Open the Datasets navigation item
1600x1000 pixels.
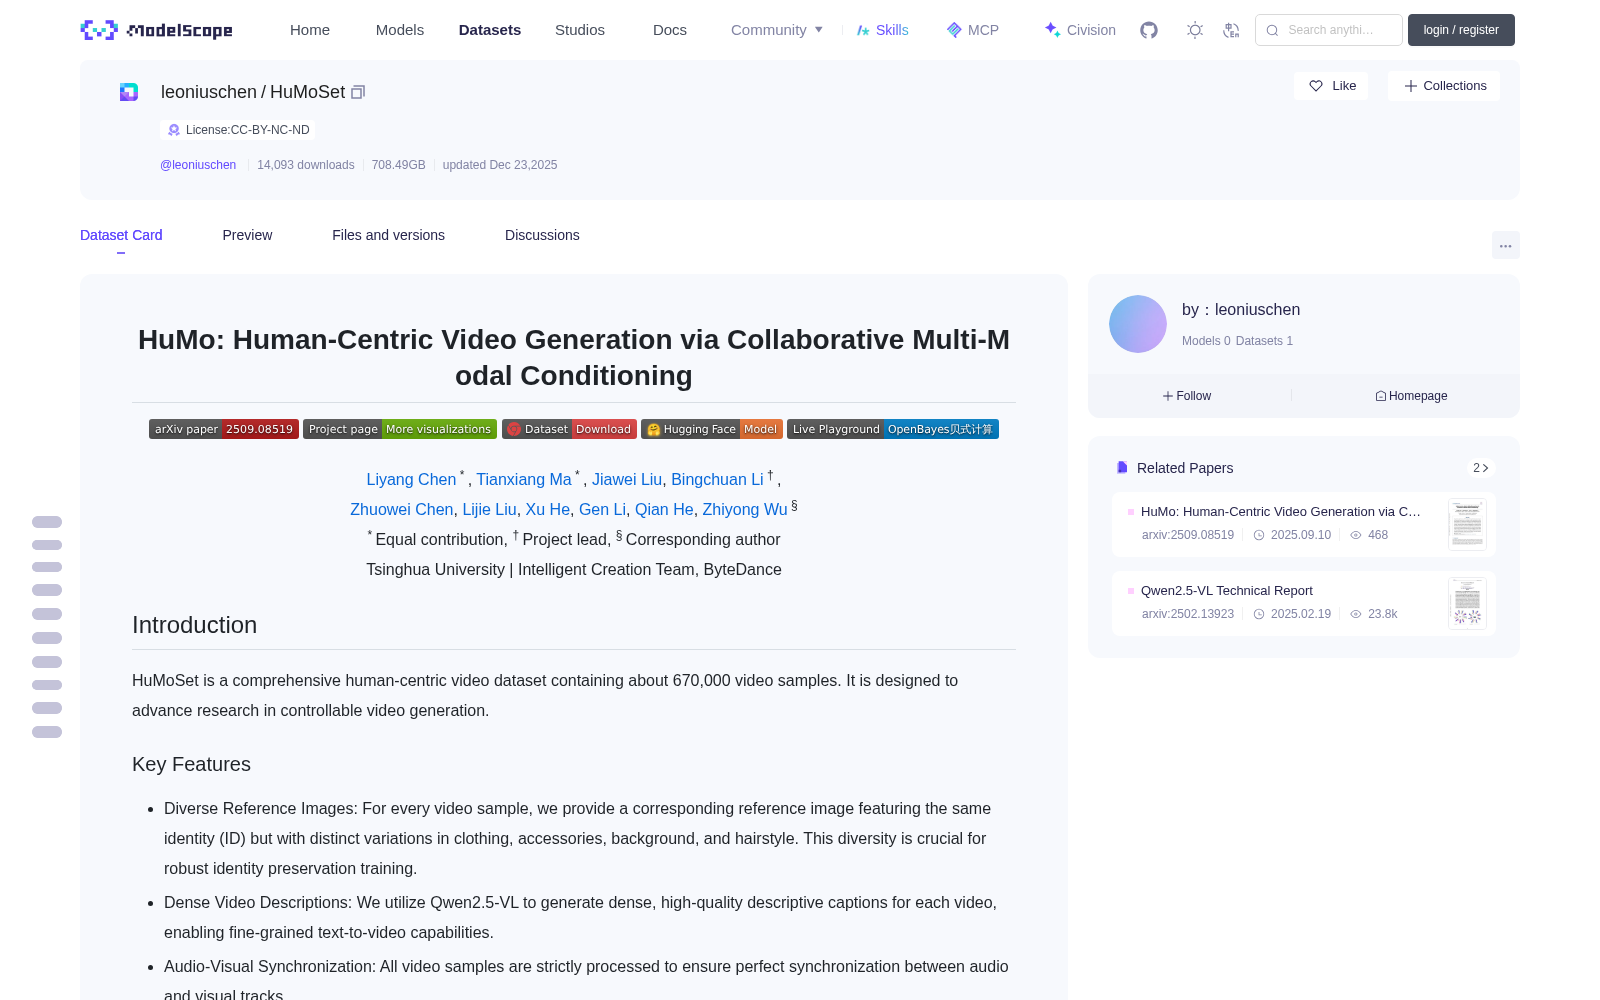pos(490,30)
